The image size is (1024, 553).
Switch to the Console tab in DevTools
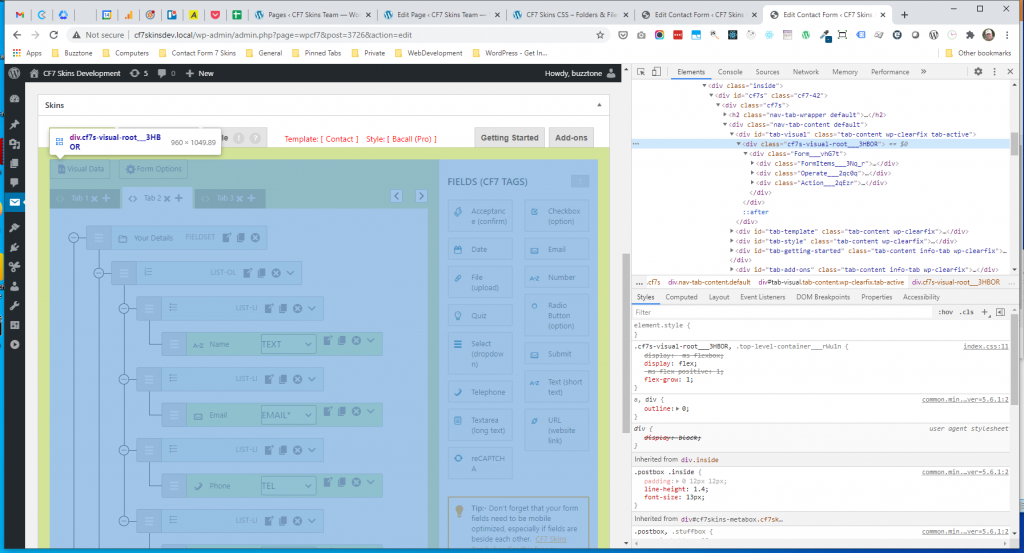click(730, 72)
